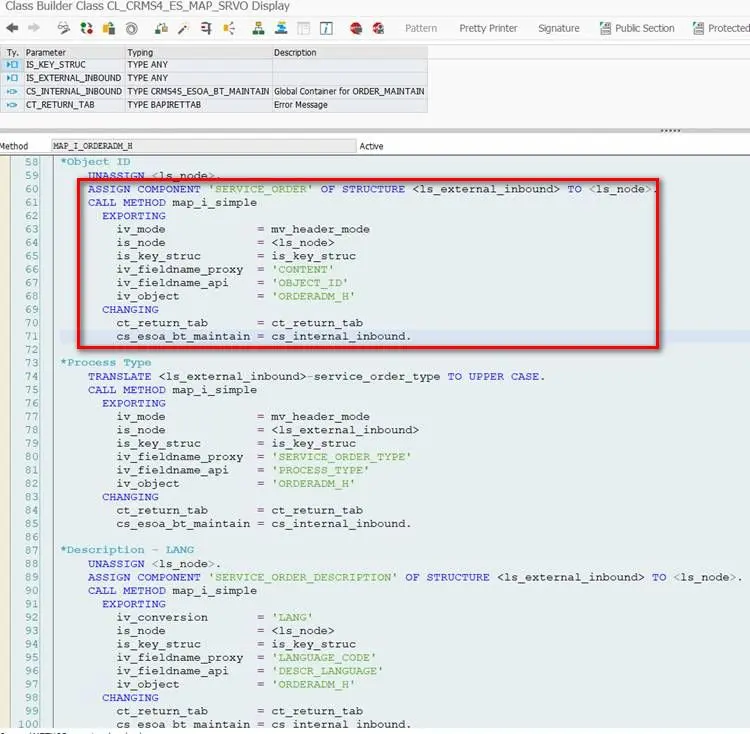Click the Check syntax circle icon

[x=132, y=29]
